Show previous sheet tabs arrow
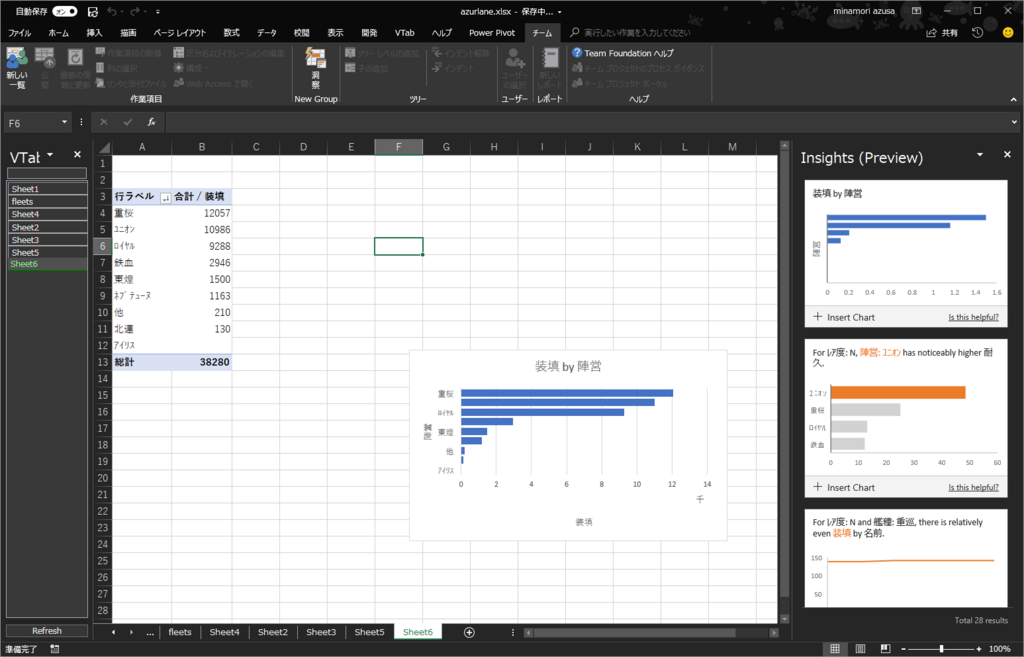This screenshot has width=1024, height=657. pyautogui.click(x=114, y=632)
